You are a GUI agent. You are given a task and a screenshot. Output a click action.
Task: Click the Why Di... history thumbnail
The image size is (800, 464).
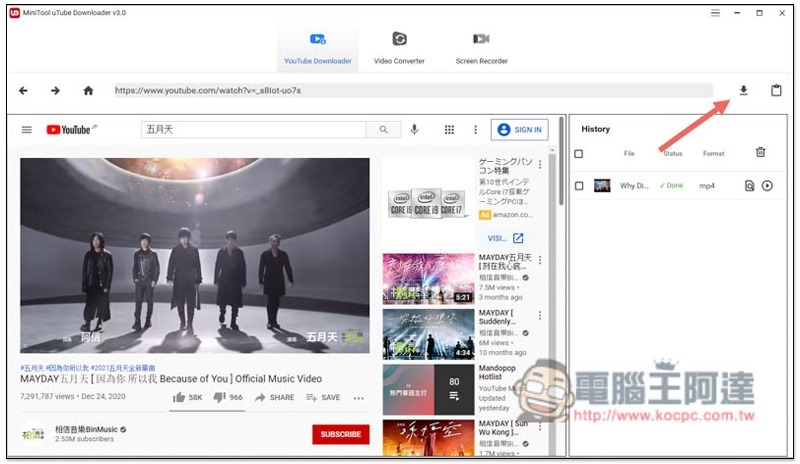(602, 185)
